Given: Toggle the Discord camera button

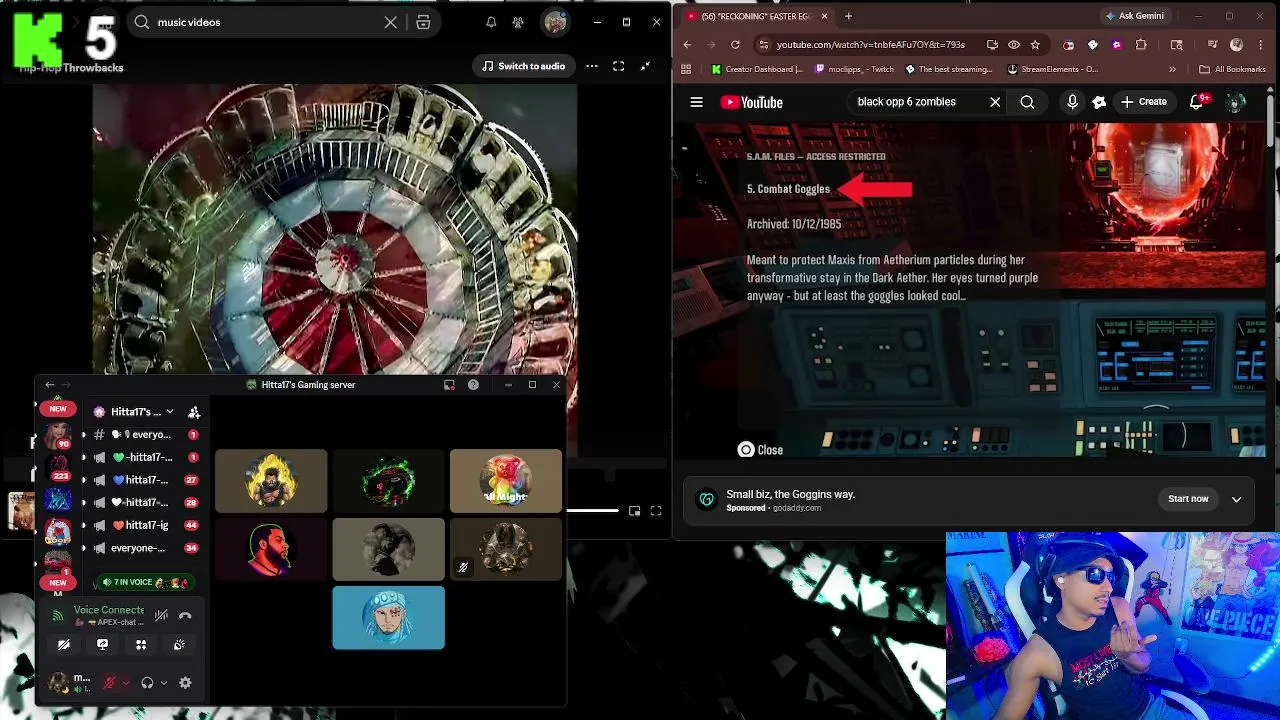Looking at the screenshot, I should tap(64, 645).
